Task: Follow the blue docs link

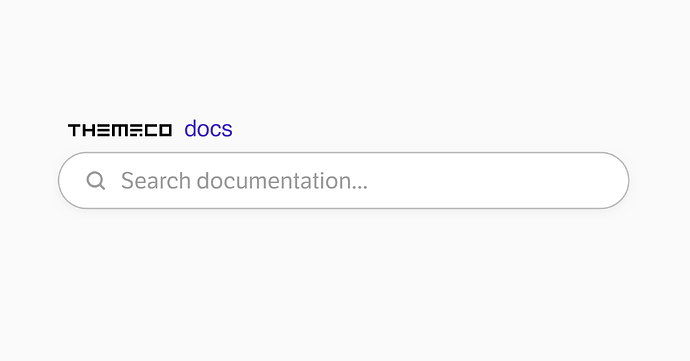Action: click(x=208, y=129)
